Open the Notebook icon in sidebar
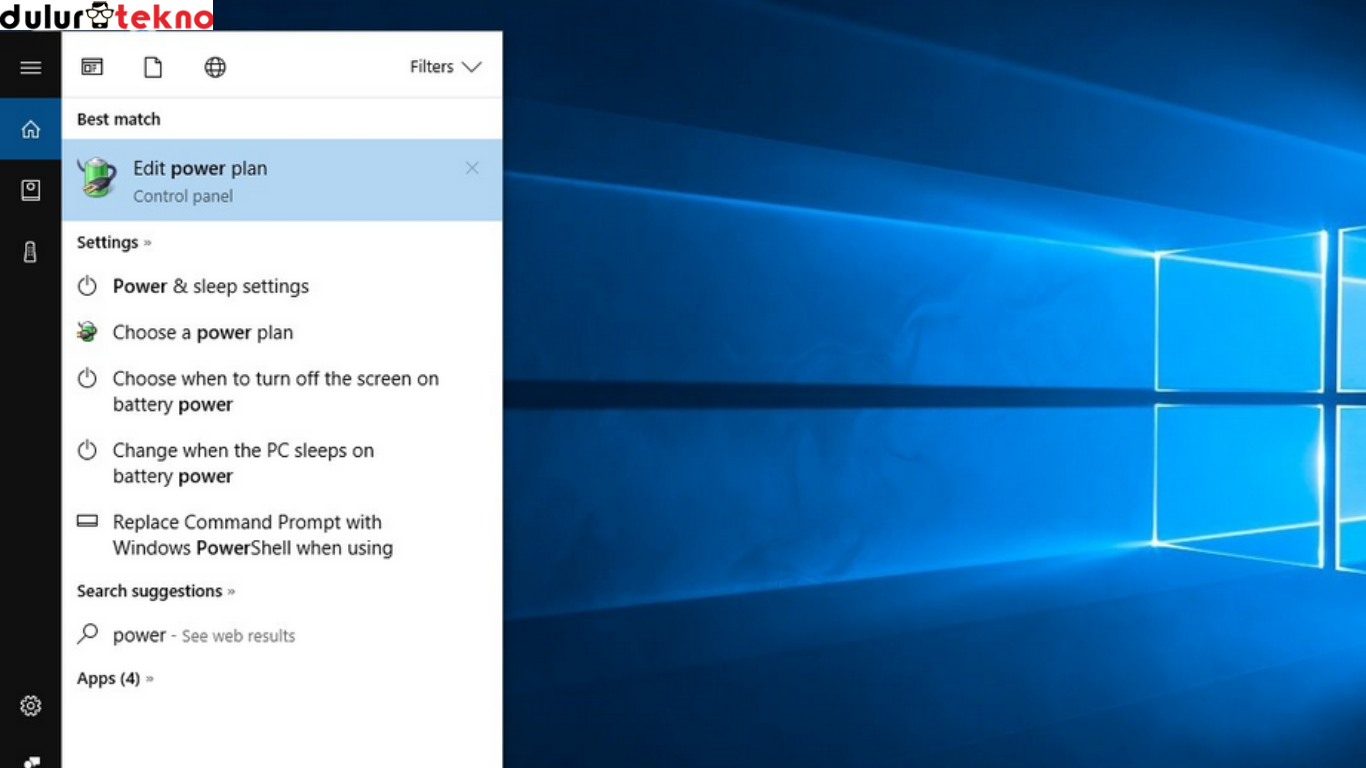Screen dimensions: 1366x768 coord(31,190)
